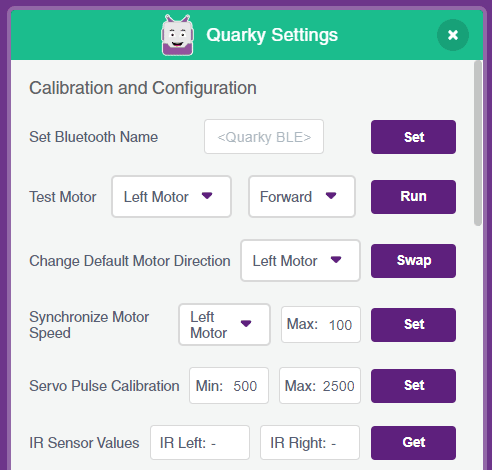The width and height of the screenshot is (492, 470).
Task: Click the settings panel vertical scrollbar
Action: [x=478, y=143]
